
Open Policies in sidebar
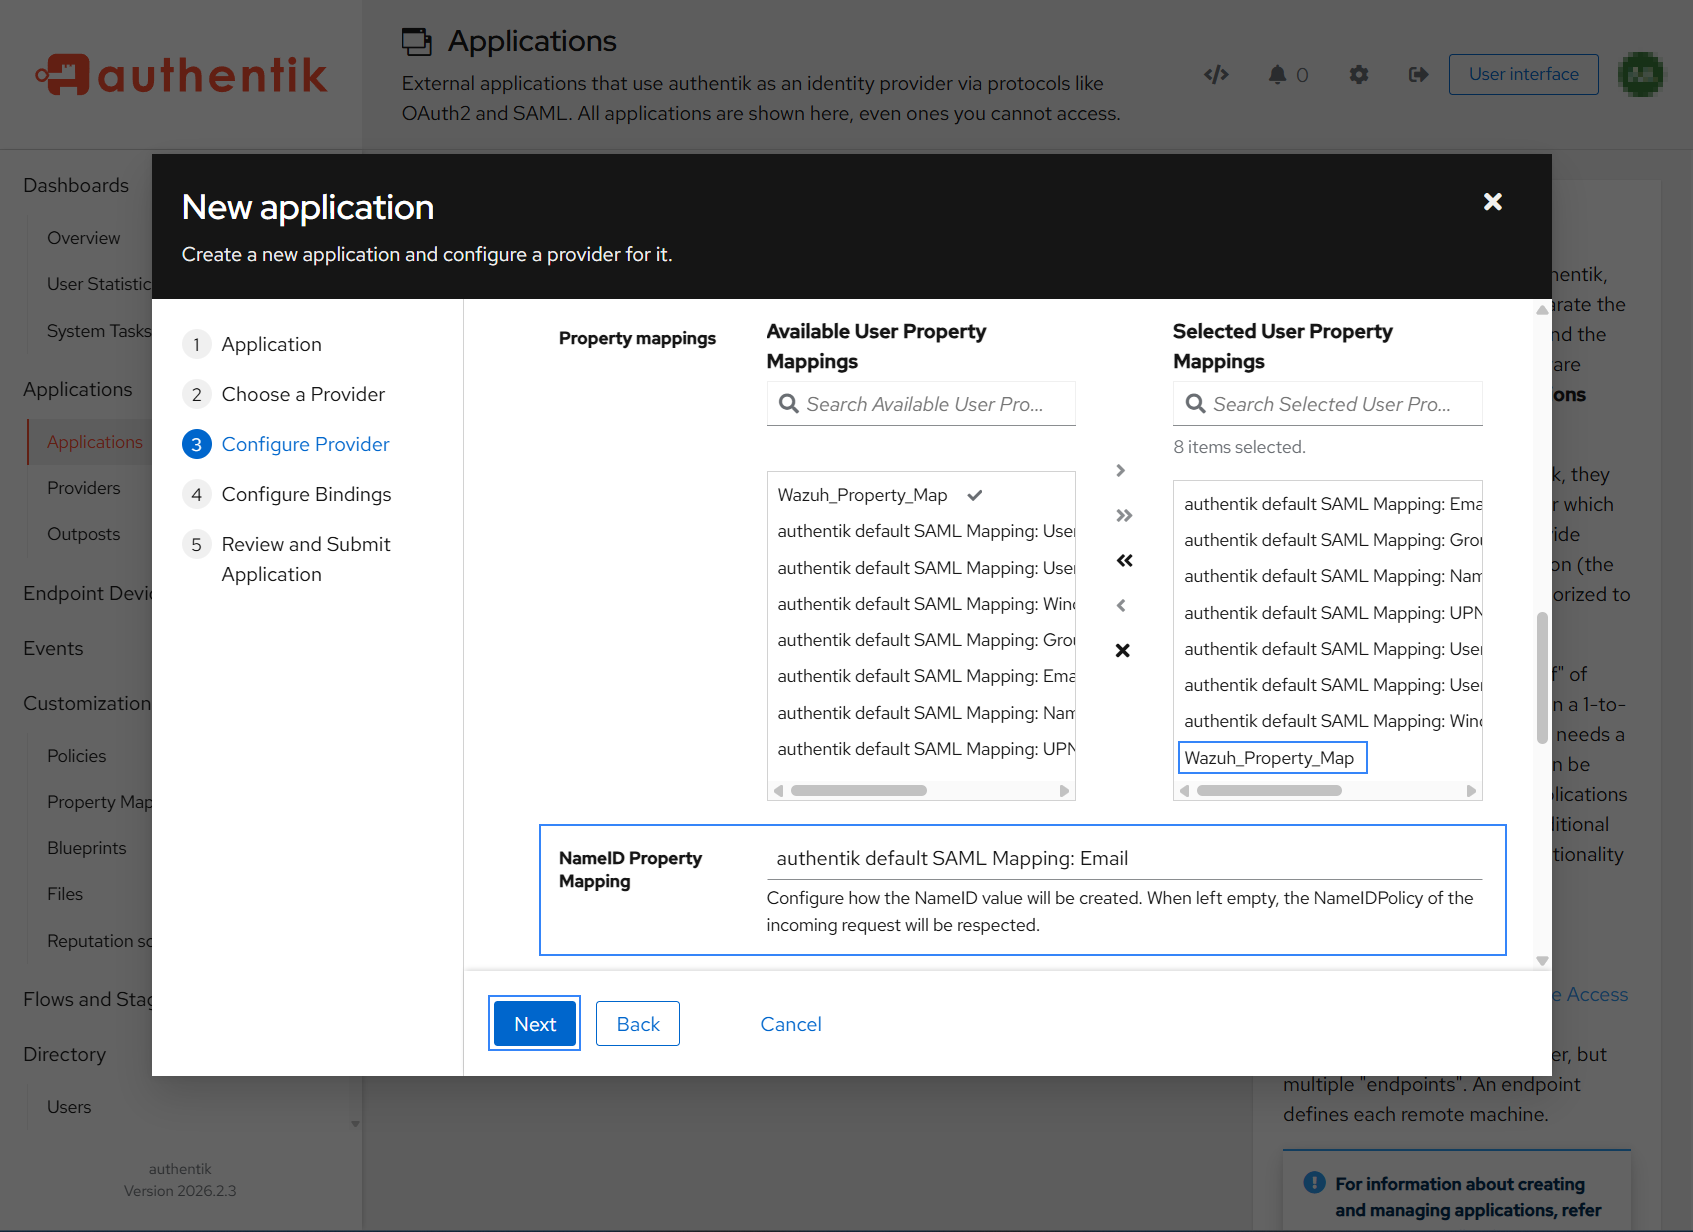(76, 756)
